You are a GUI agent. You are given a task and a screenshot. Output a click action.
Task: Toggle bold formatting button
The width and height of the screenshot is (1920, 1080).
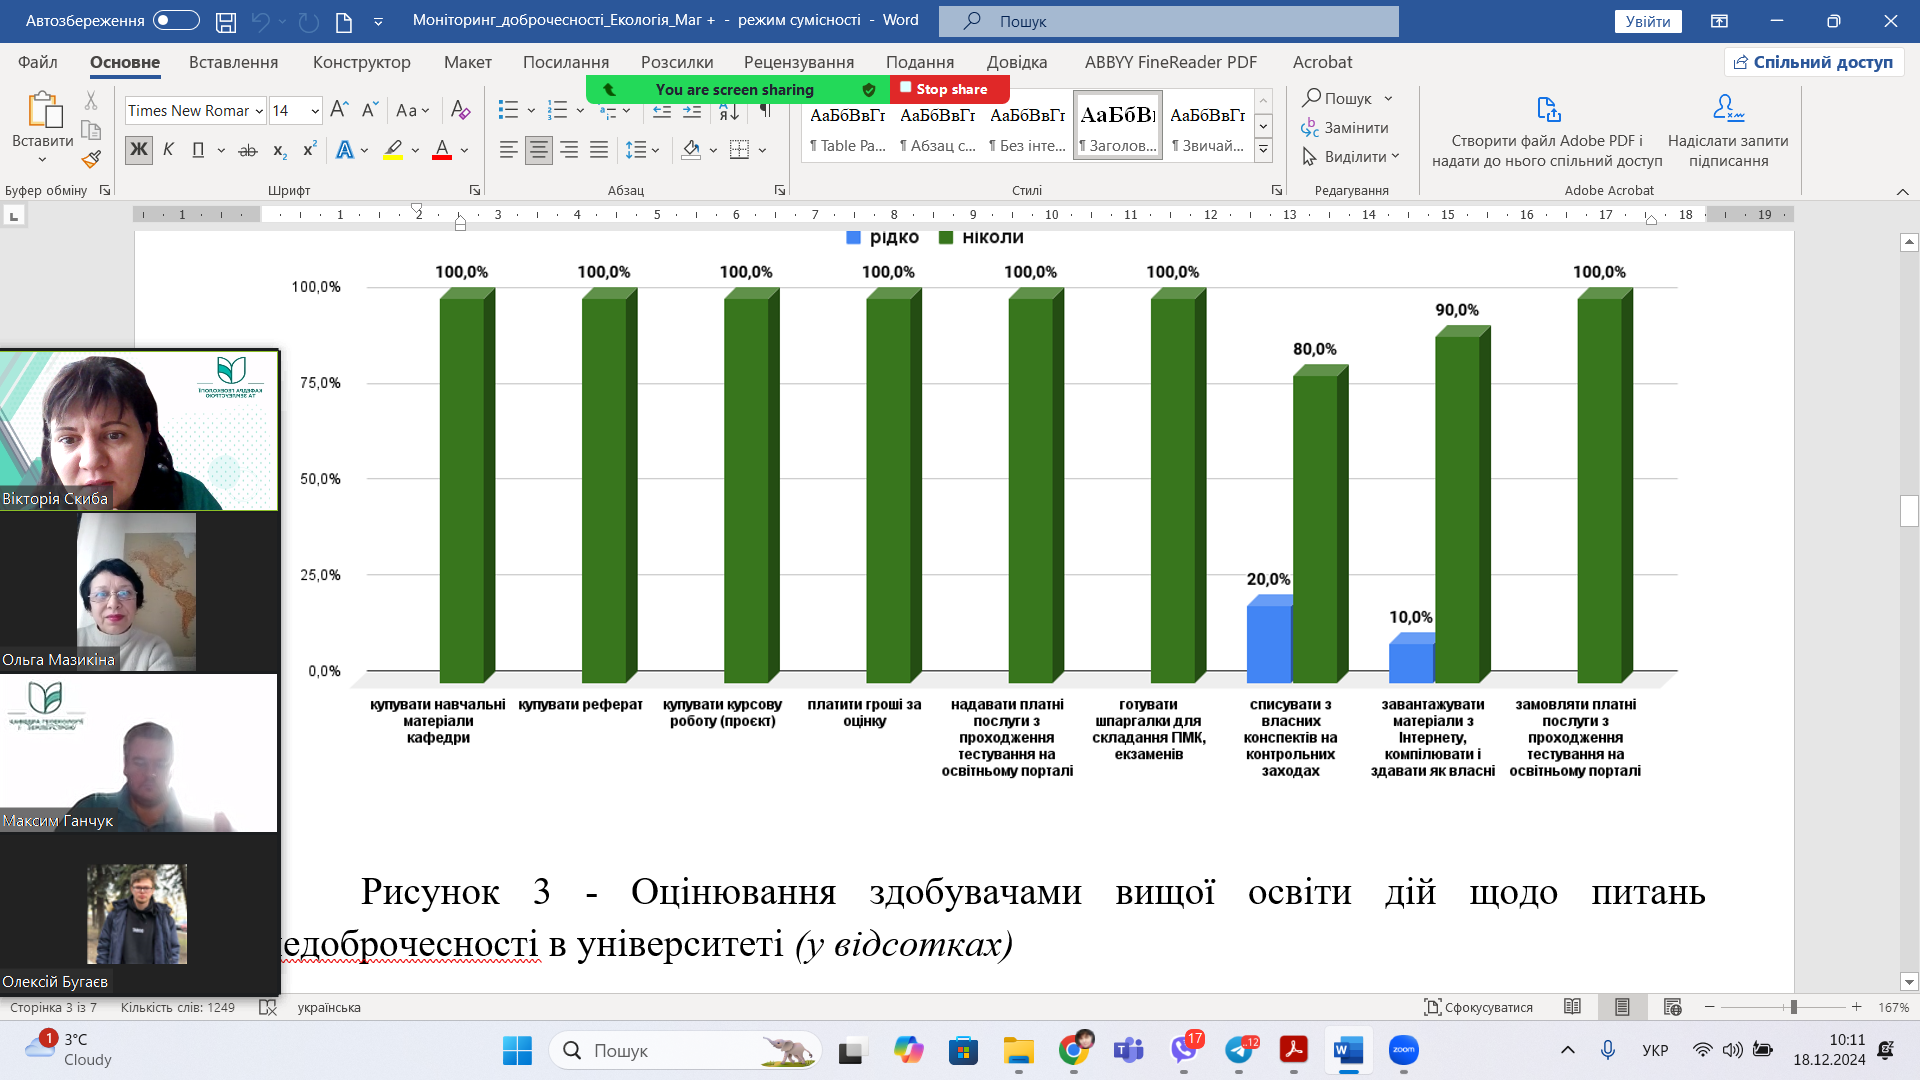pos(138,150)
